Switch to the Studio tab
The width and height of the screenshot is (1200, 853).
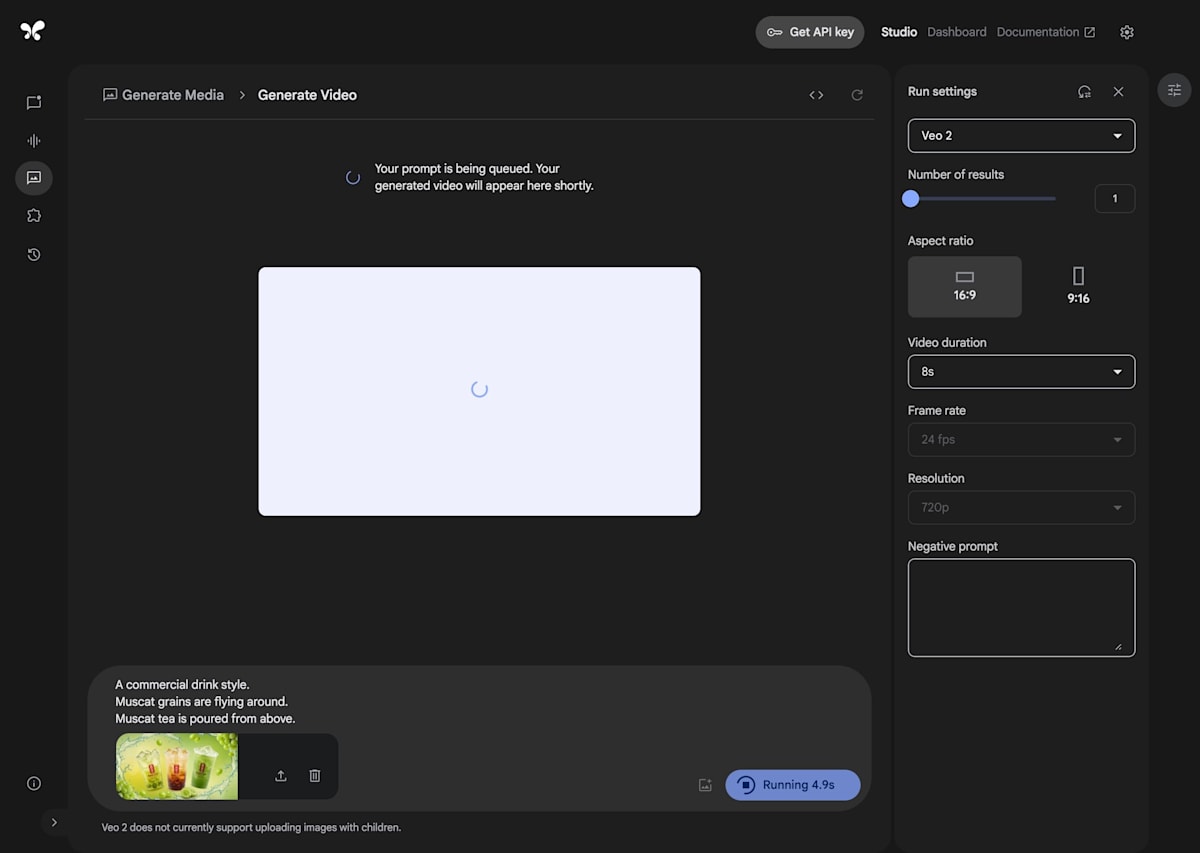coord(899,32)
